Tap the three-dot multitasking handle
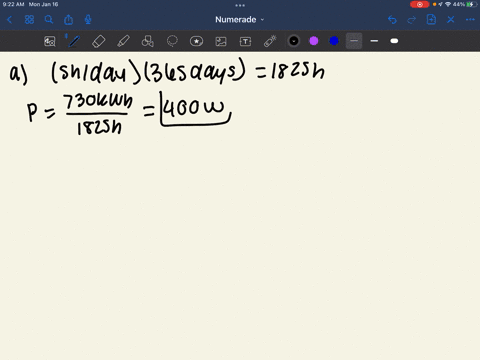This screenshot has width=480, height=360. pyautogui.click(x=240, y=5)
